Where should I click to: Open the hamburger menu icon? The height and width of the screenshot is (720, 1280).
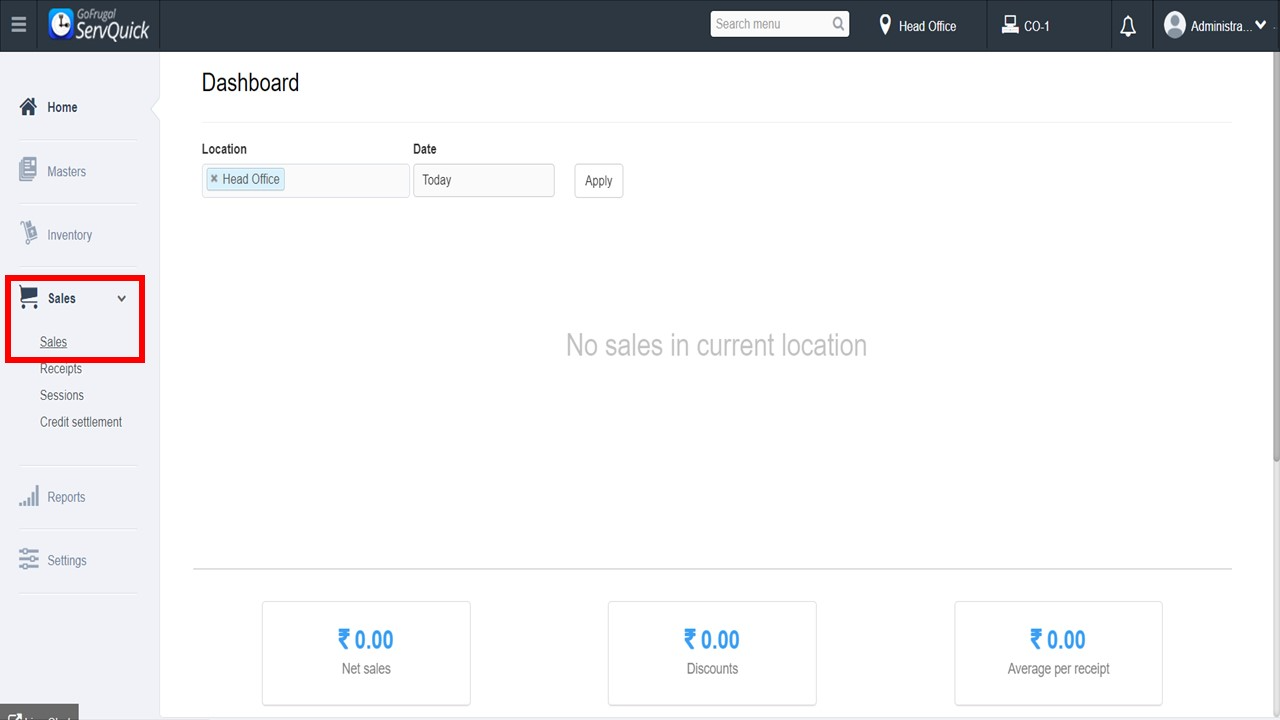coord(19,26)
